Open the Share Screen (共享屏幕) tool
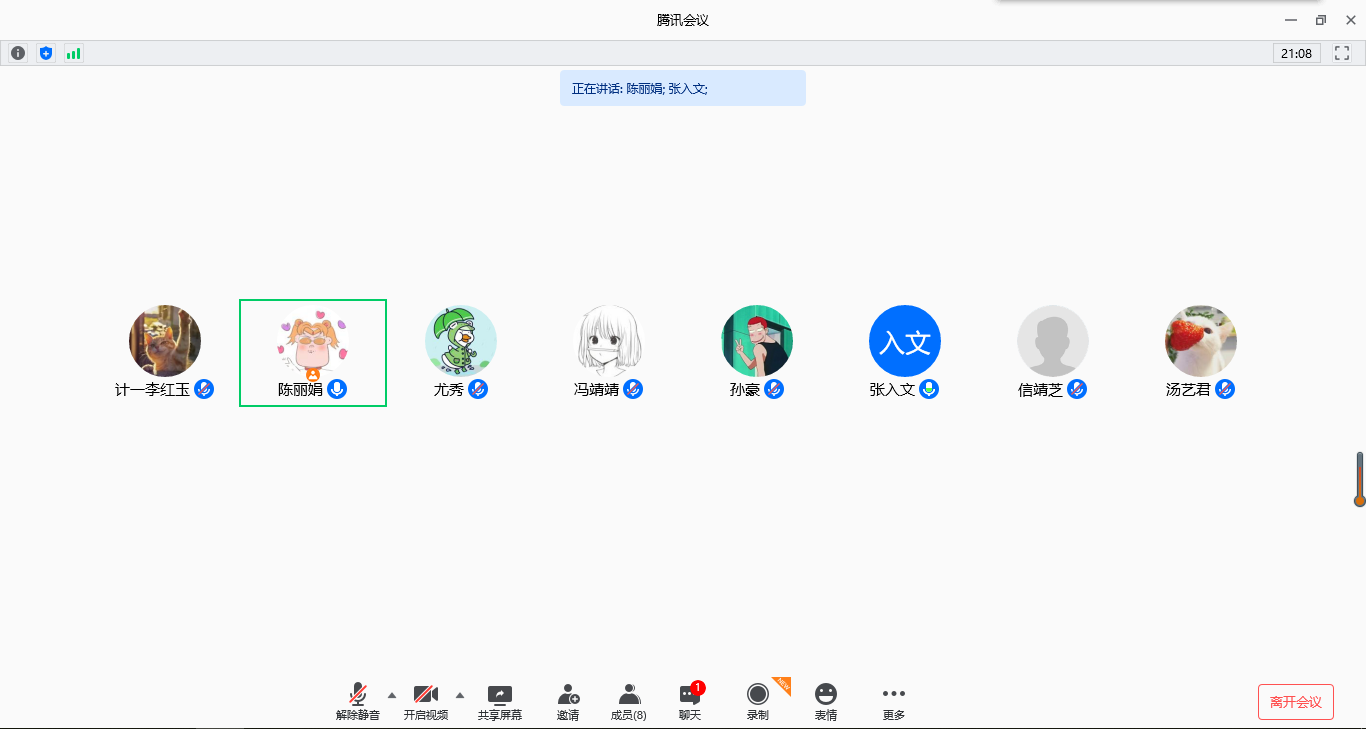The width and height of the screenshot is (1366, 729). tap(499, 702)
